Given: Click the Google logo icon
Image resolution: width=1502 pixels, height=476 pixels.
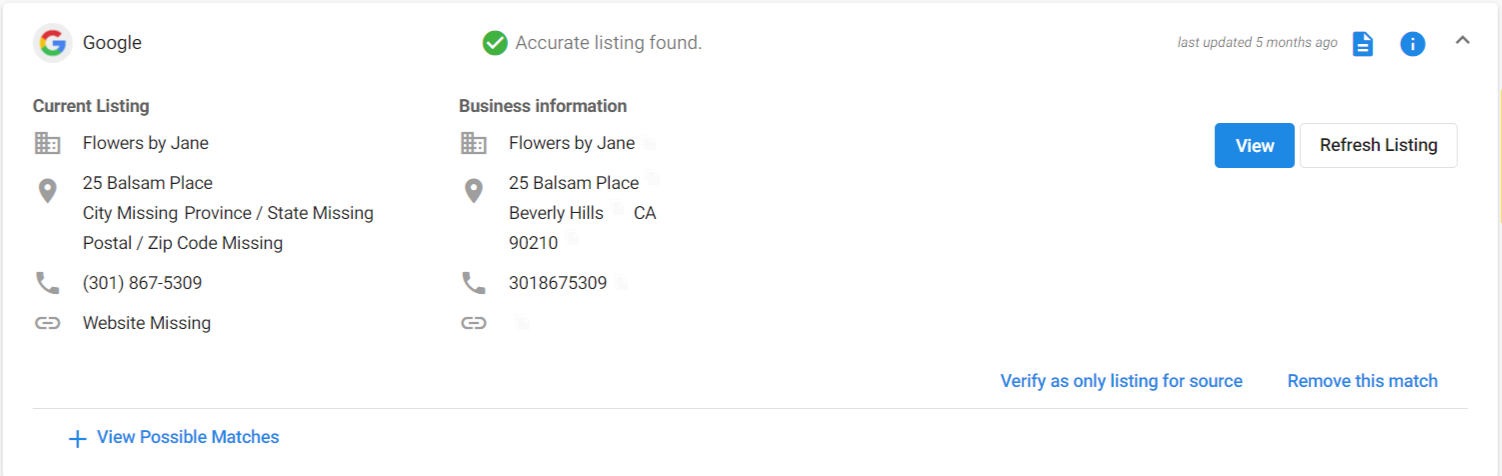Looking at the screenshot, I should 52,43.
